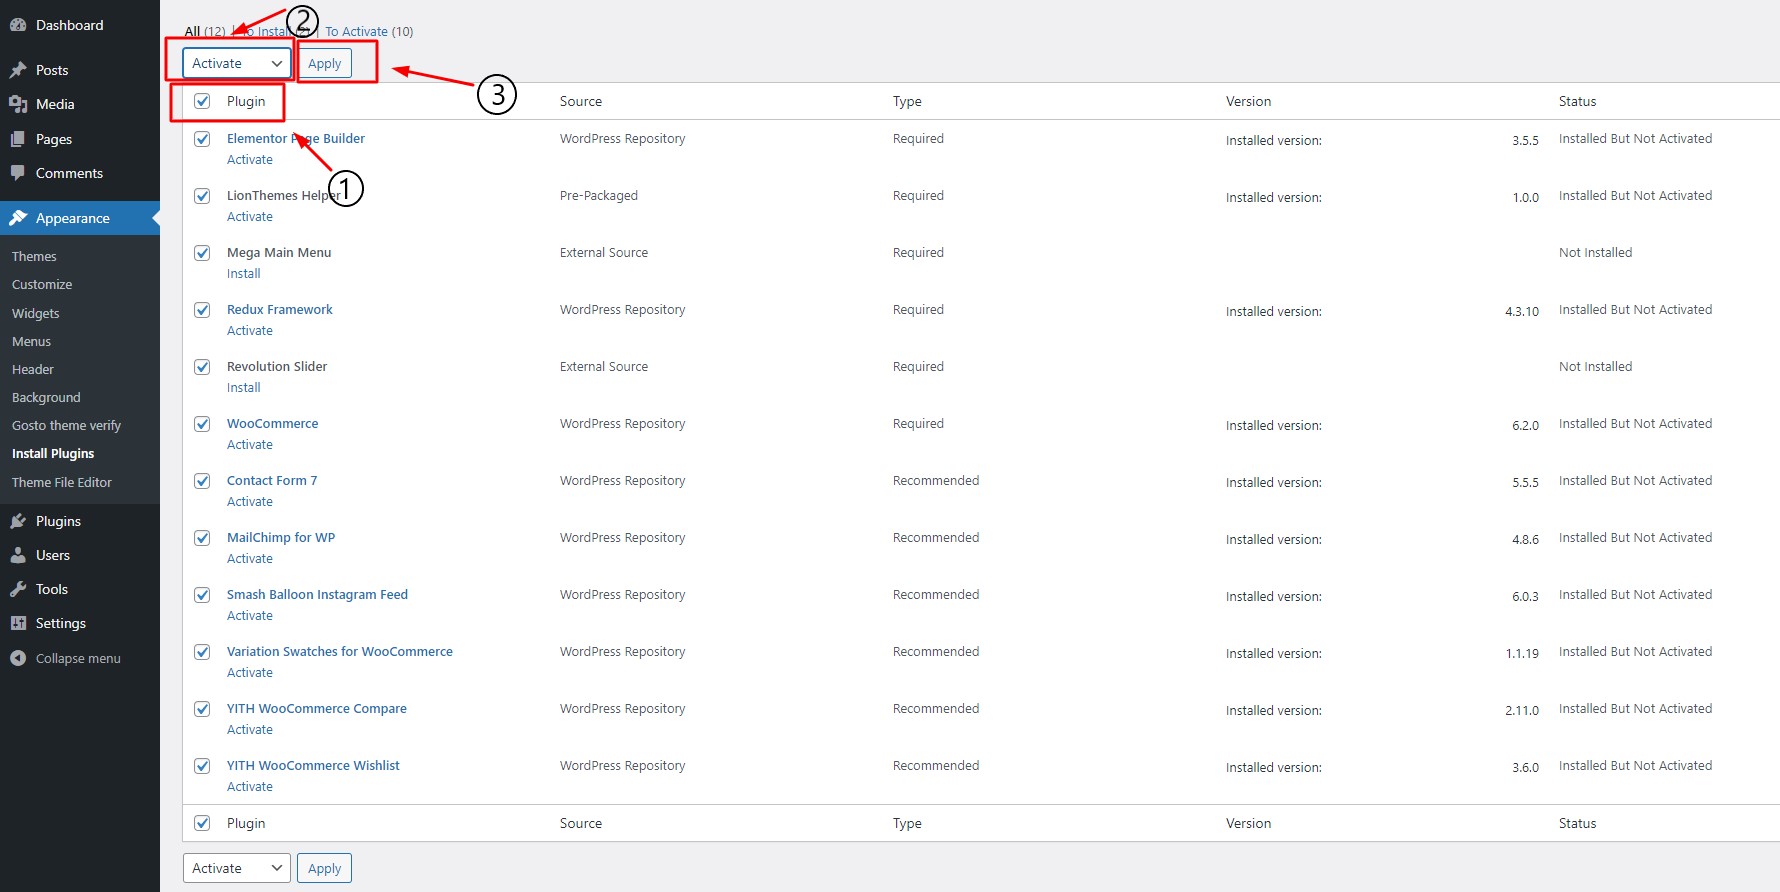Open the Customize submenu item
Screen dimensions: 1780x892
pos(42,284)
